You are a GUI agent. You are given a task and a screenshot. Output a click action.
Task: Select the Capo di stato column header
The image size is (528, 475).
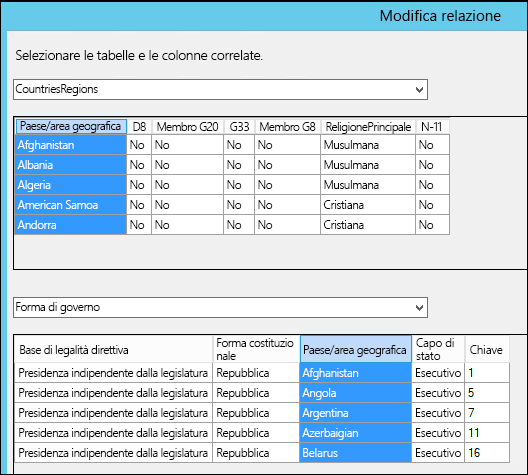(x=438, y=349)
